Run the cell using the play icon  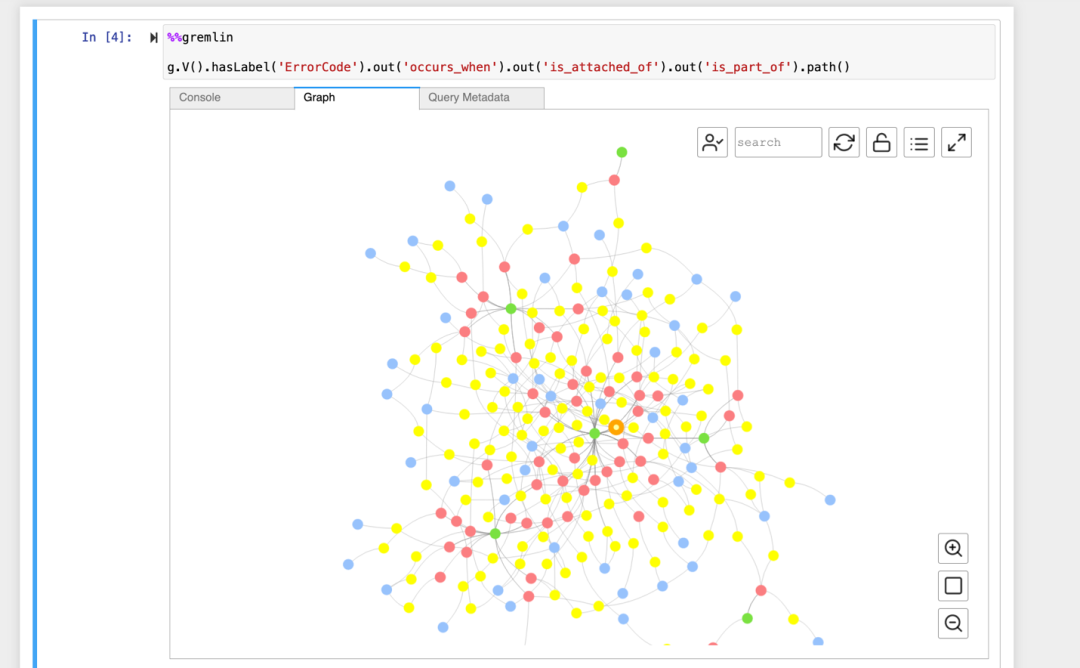pyautogui.click(x=154, y=38)
